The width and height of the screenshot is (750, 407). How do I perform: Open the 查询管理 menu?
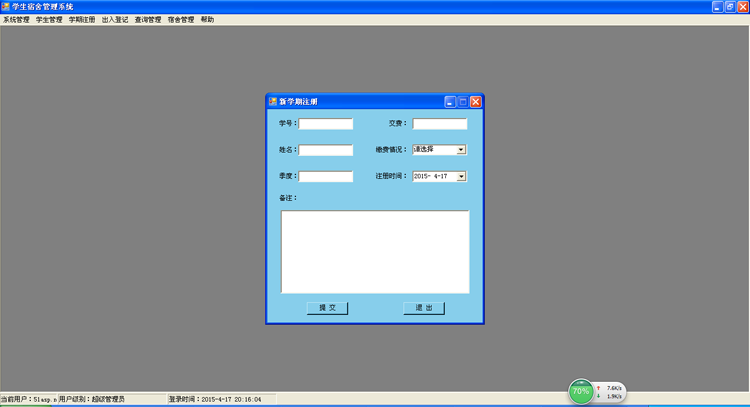(148, 20)
